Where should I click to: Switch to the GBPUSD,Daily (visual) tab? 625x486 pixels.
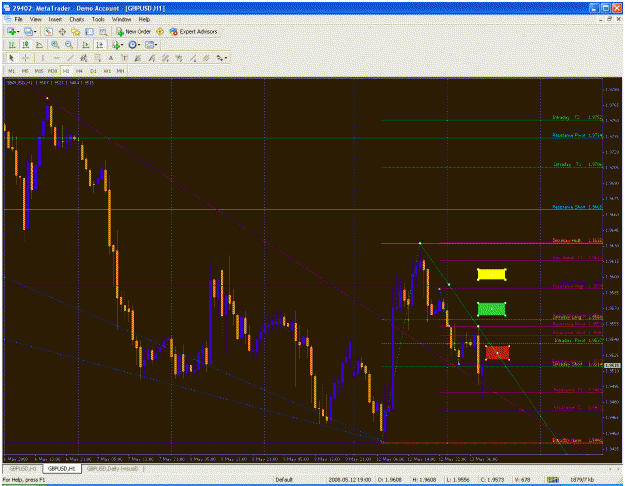point(112,468)
